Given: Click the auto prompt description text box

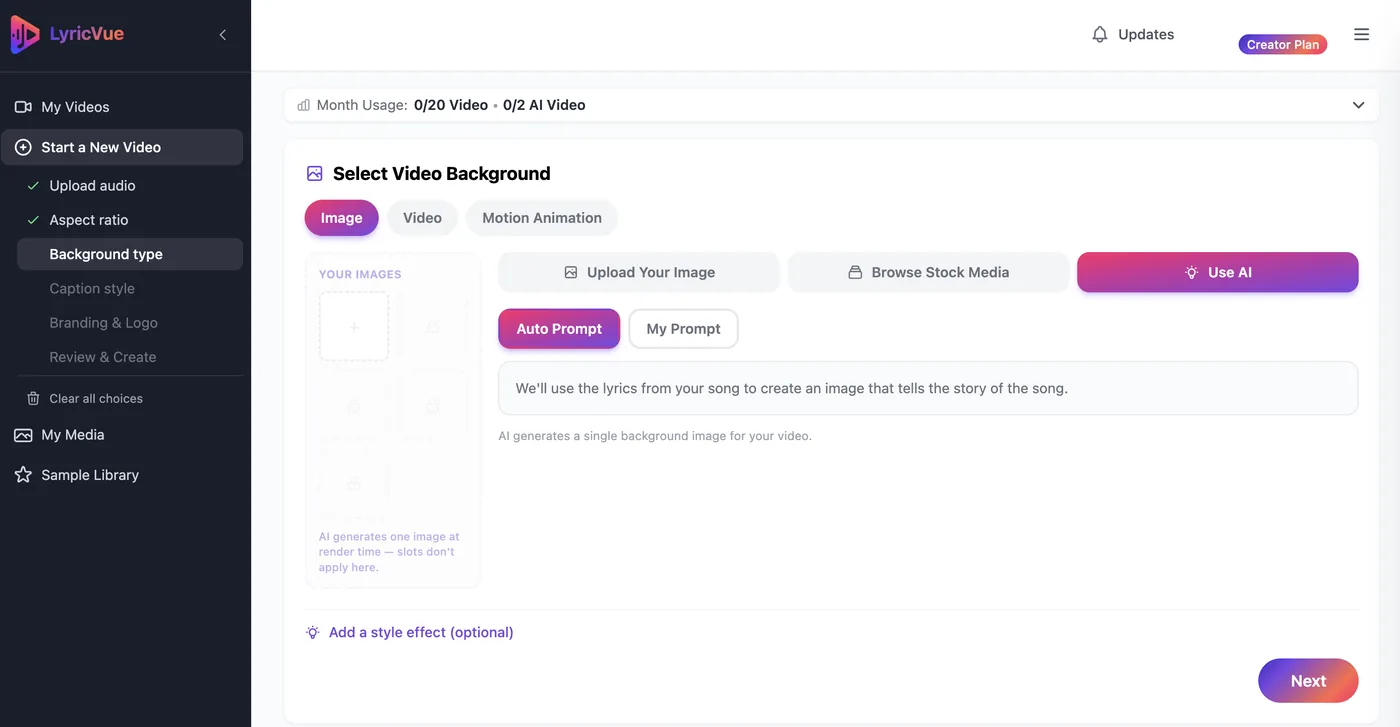Looking at the screenshot, I should [x=928, y=388].
